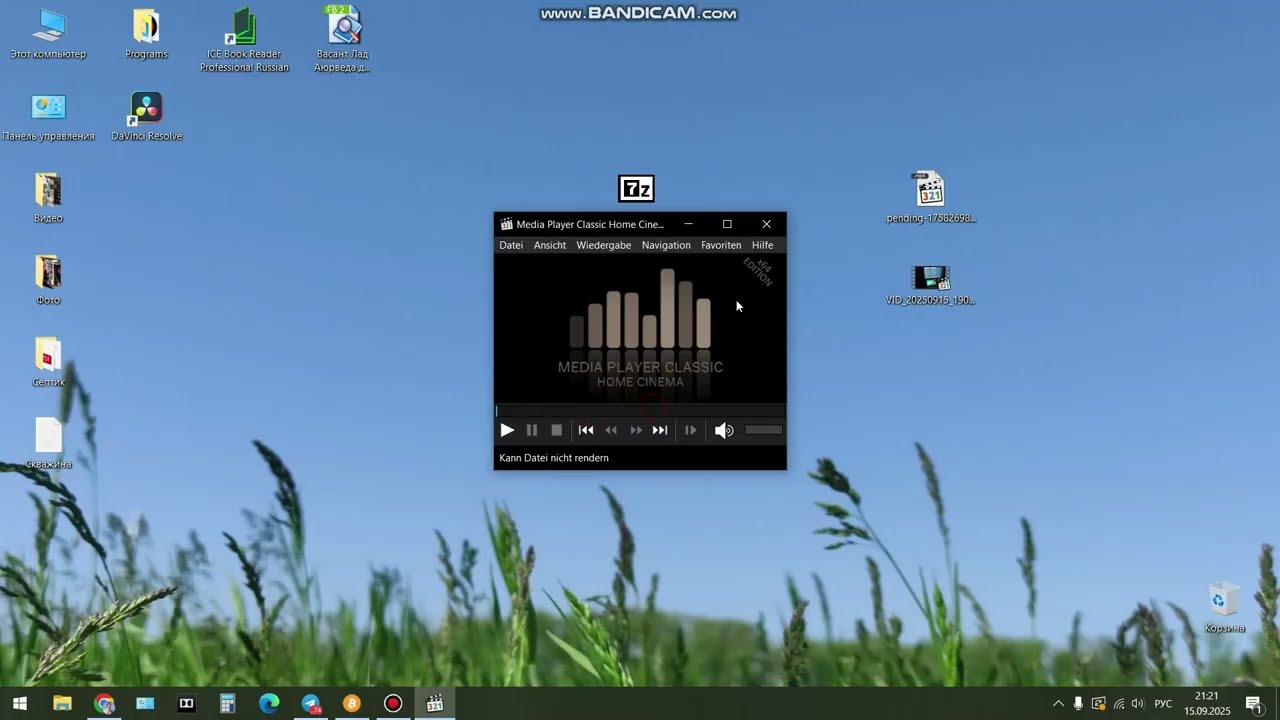Open the system volume control in the tray
This screenshot has width=1280, height=720.
[x=1137, y=704]
